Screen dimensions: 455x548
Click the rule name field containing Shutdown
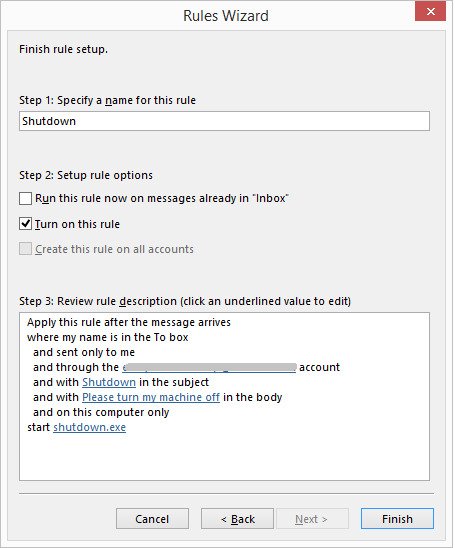(224, 121)
